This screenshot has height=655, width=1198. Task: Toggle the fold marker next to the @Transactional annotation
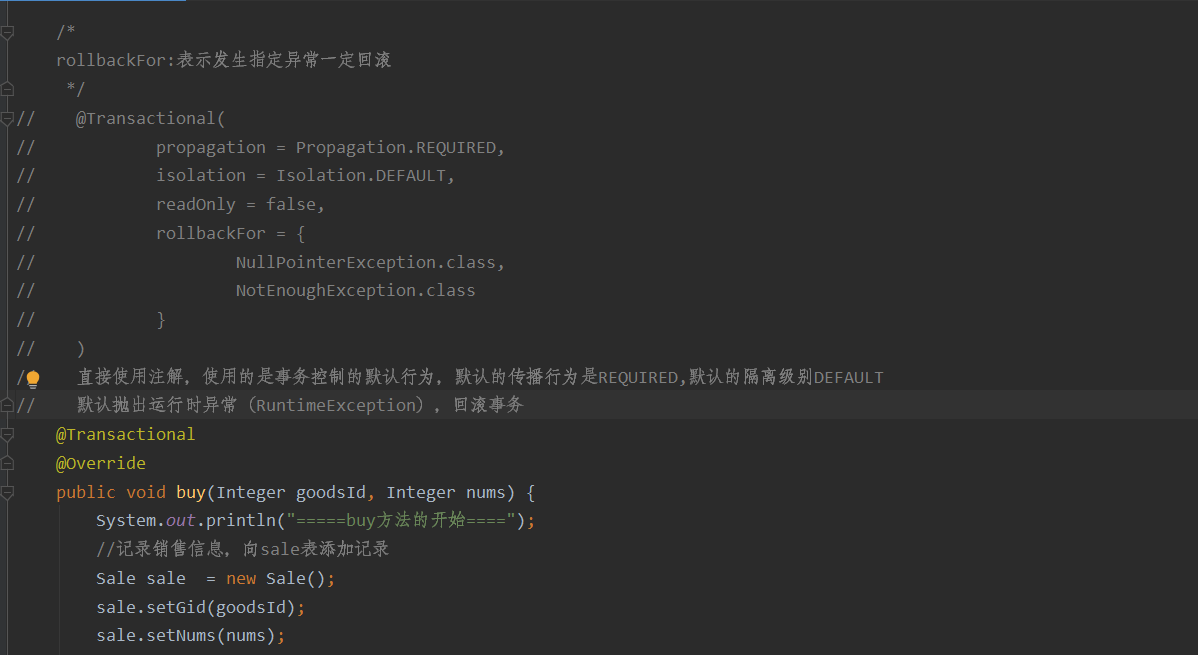click(x=8, y=435)
